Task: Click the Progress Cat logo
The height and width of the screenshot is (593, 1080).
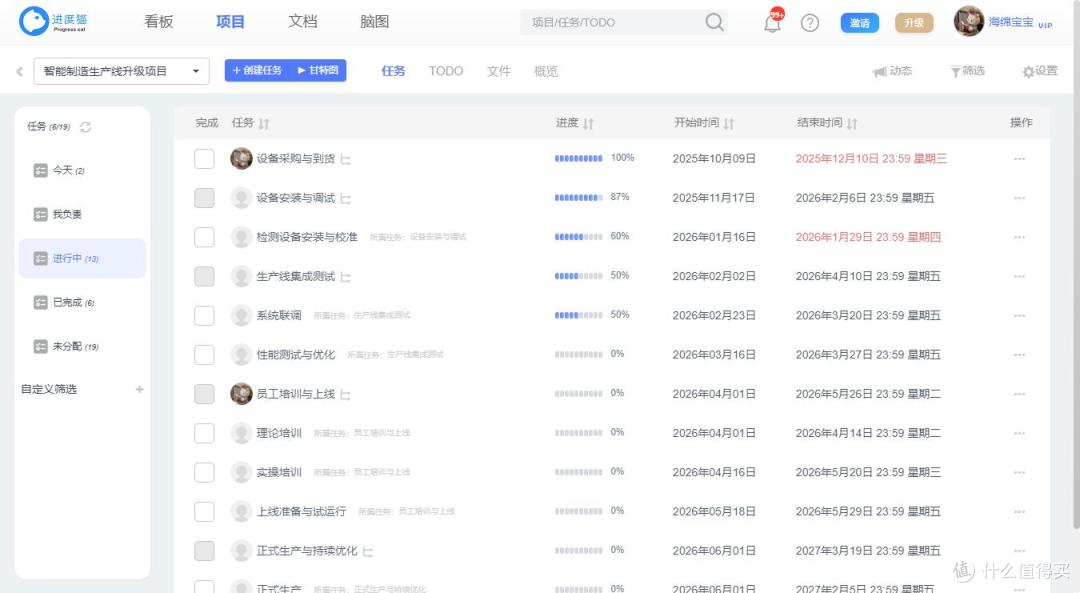Action: [x=53, y=21]
